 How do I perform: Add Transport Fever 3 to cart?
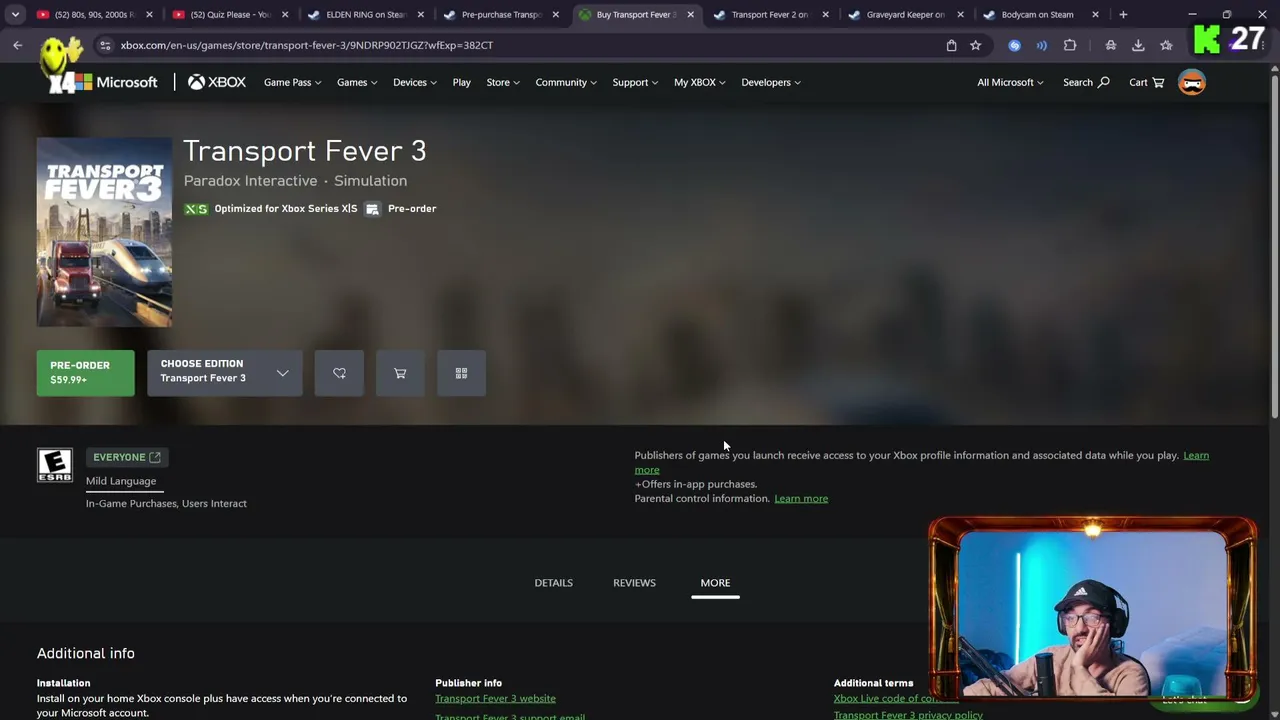click(400, 373)
